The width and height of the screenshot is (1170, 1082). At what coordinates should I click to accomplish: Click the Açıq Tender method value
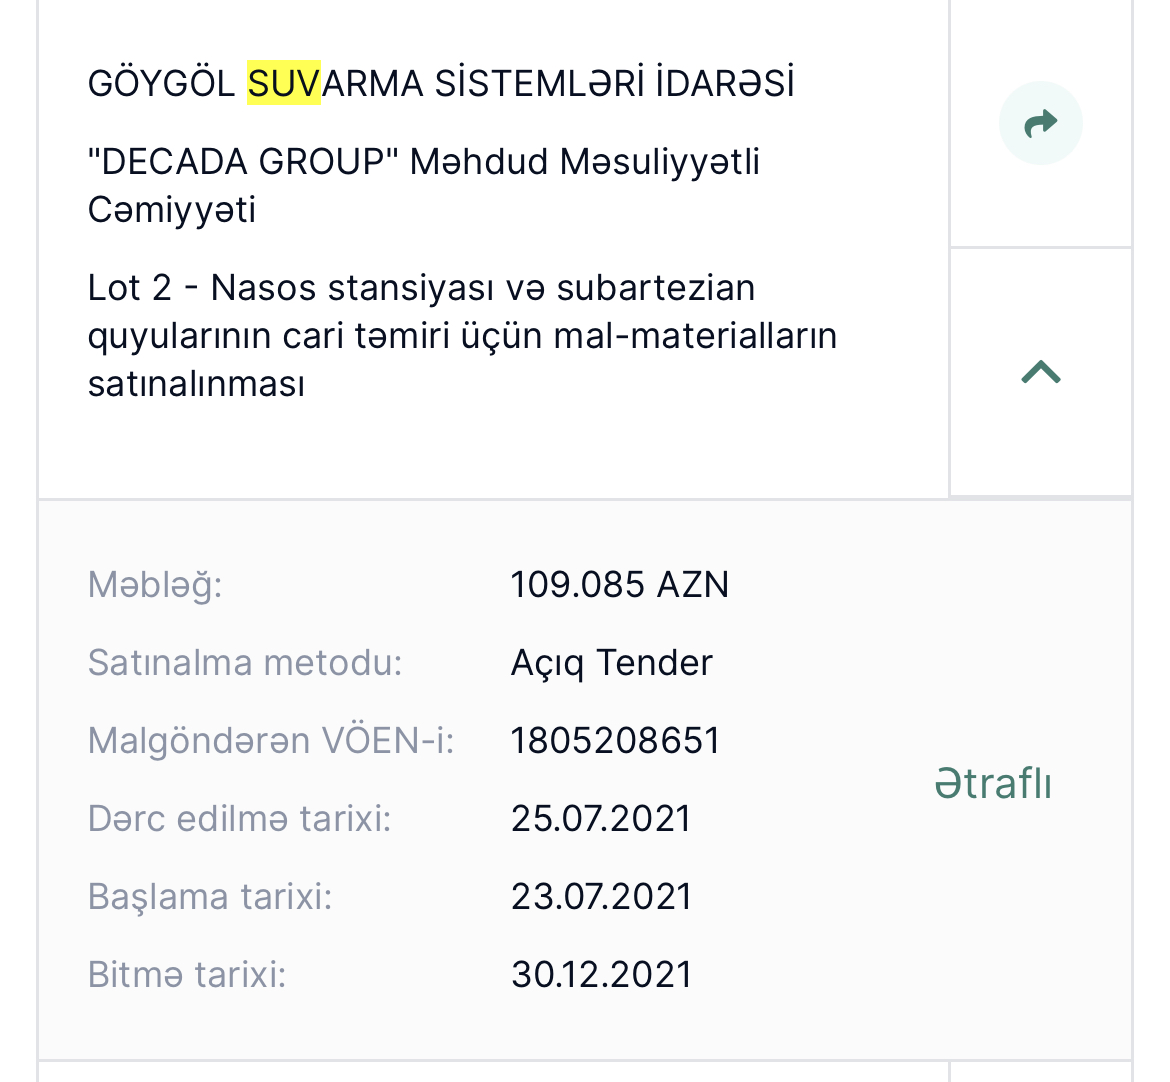[611, 663]
